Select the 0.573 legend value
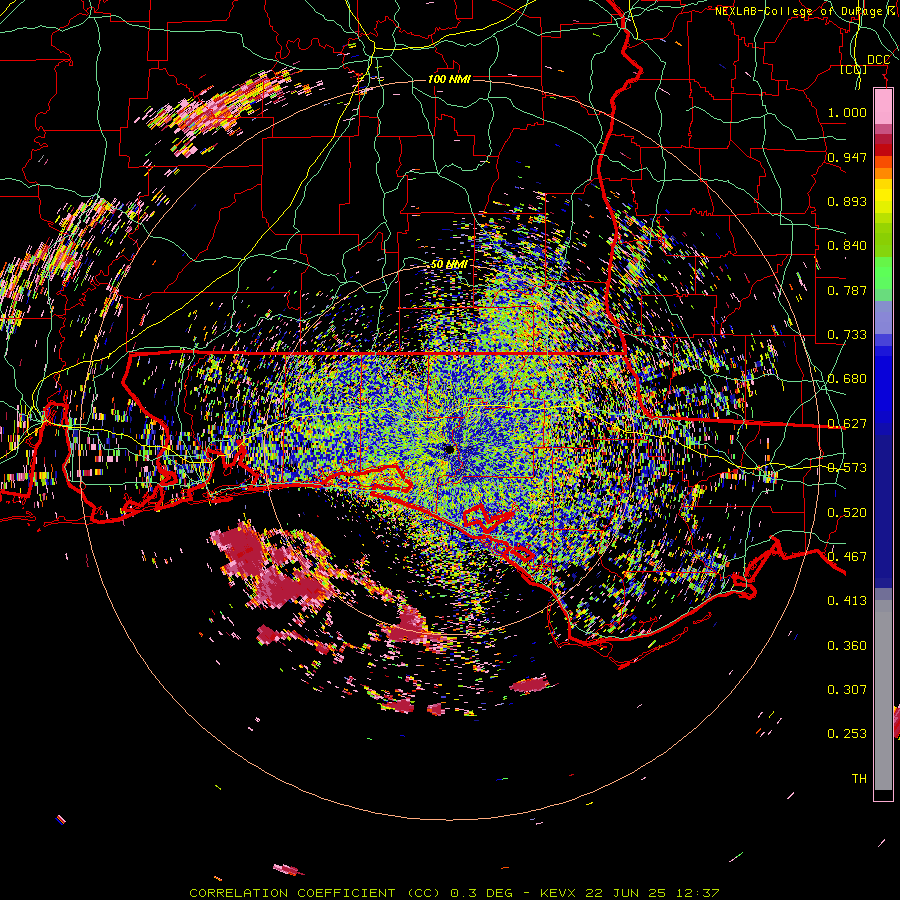The width and height of the screenshot is (900, 900). pos(847,468)
